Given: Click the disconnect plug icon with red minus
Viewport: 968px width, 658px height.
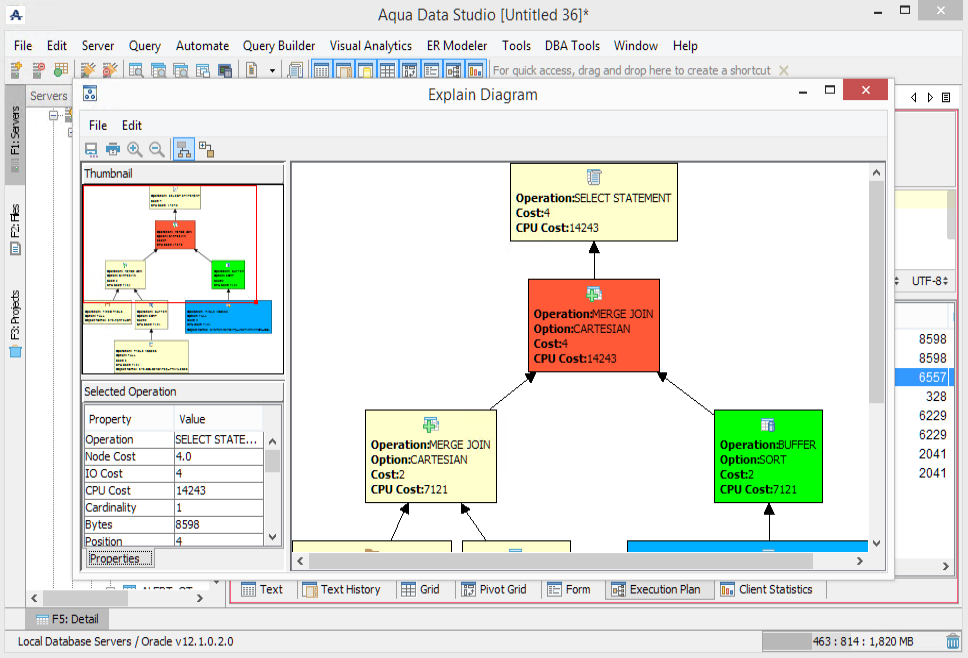Looking at the screenshot, I should (x=110, y=70).
